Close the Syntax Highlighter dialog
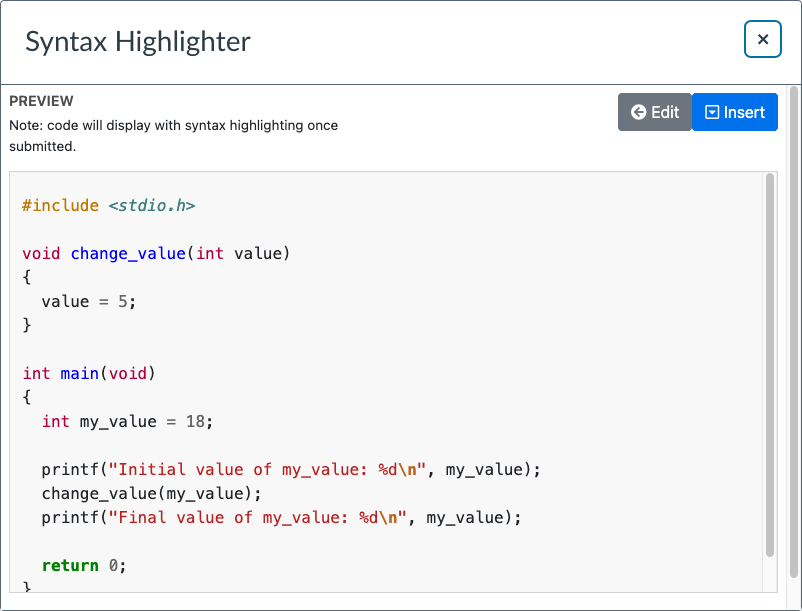 pos(762,39)
